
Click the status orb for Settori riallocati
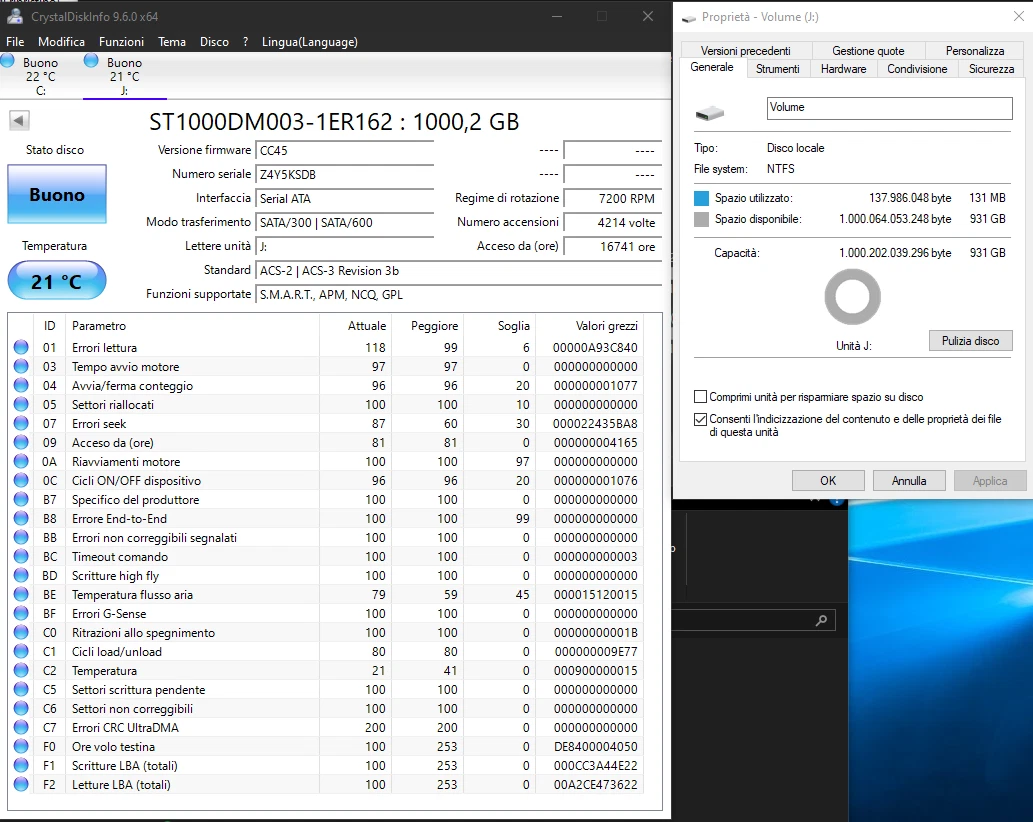tap(21, 404)
